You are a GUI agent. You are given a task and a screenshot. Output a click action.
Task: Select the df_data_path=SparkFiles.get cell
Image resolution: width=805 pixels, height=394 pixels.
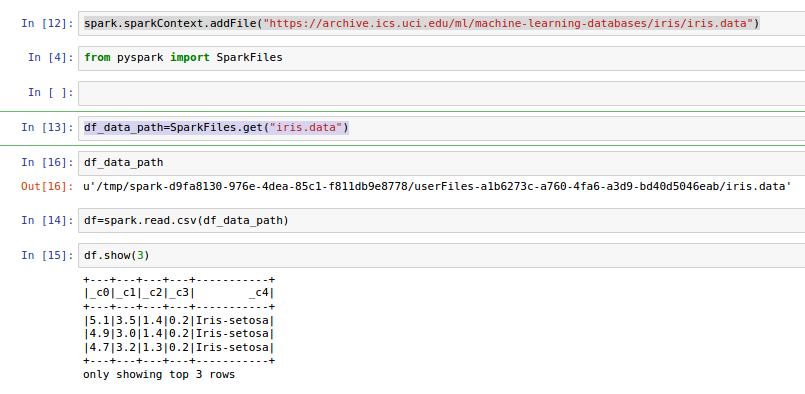(x=442, y=128)
